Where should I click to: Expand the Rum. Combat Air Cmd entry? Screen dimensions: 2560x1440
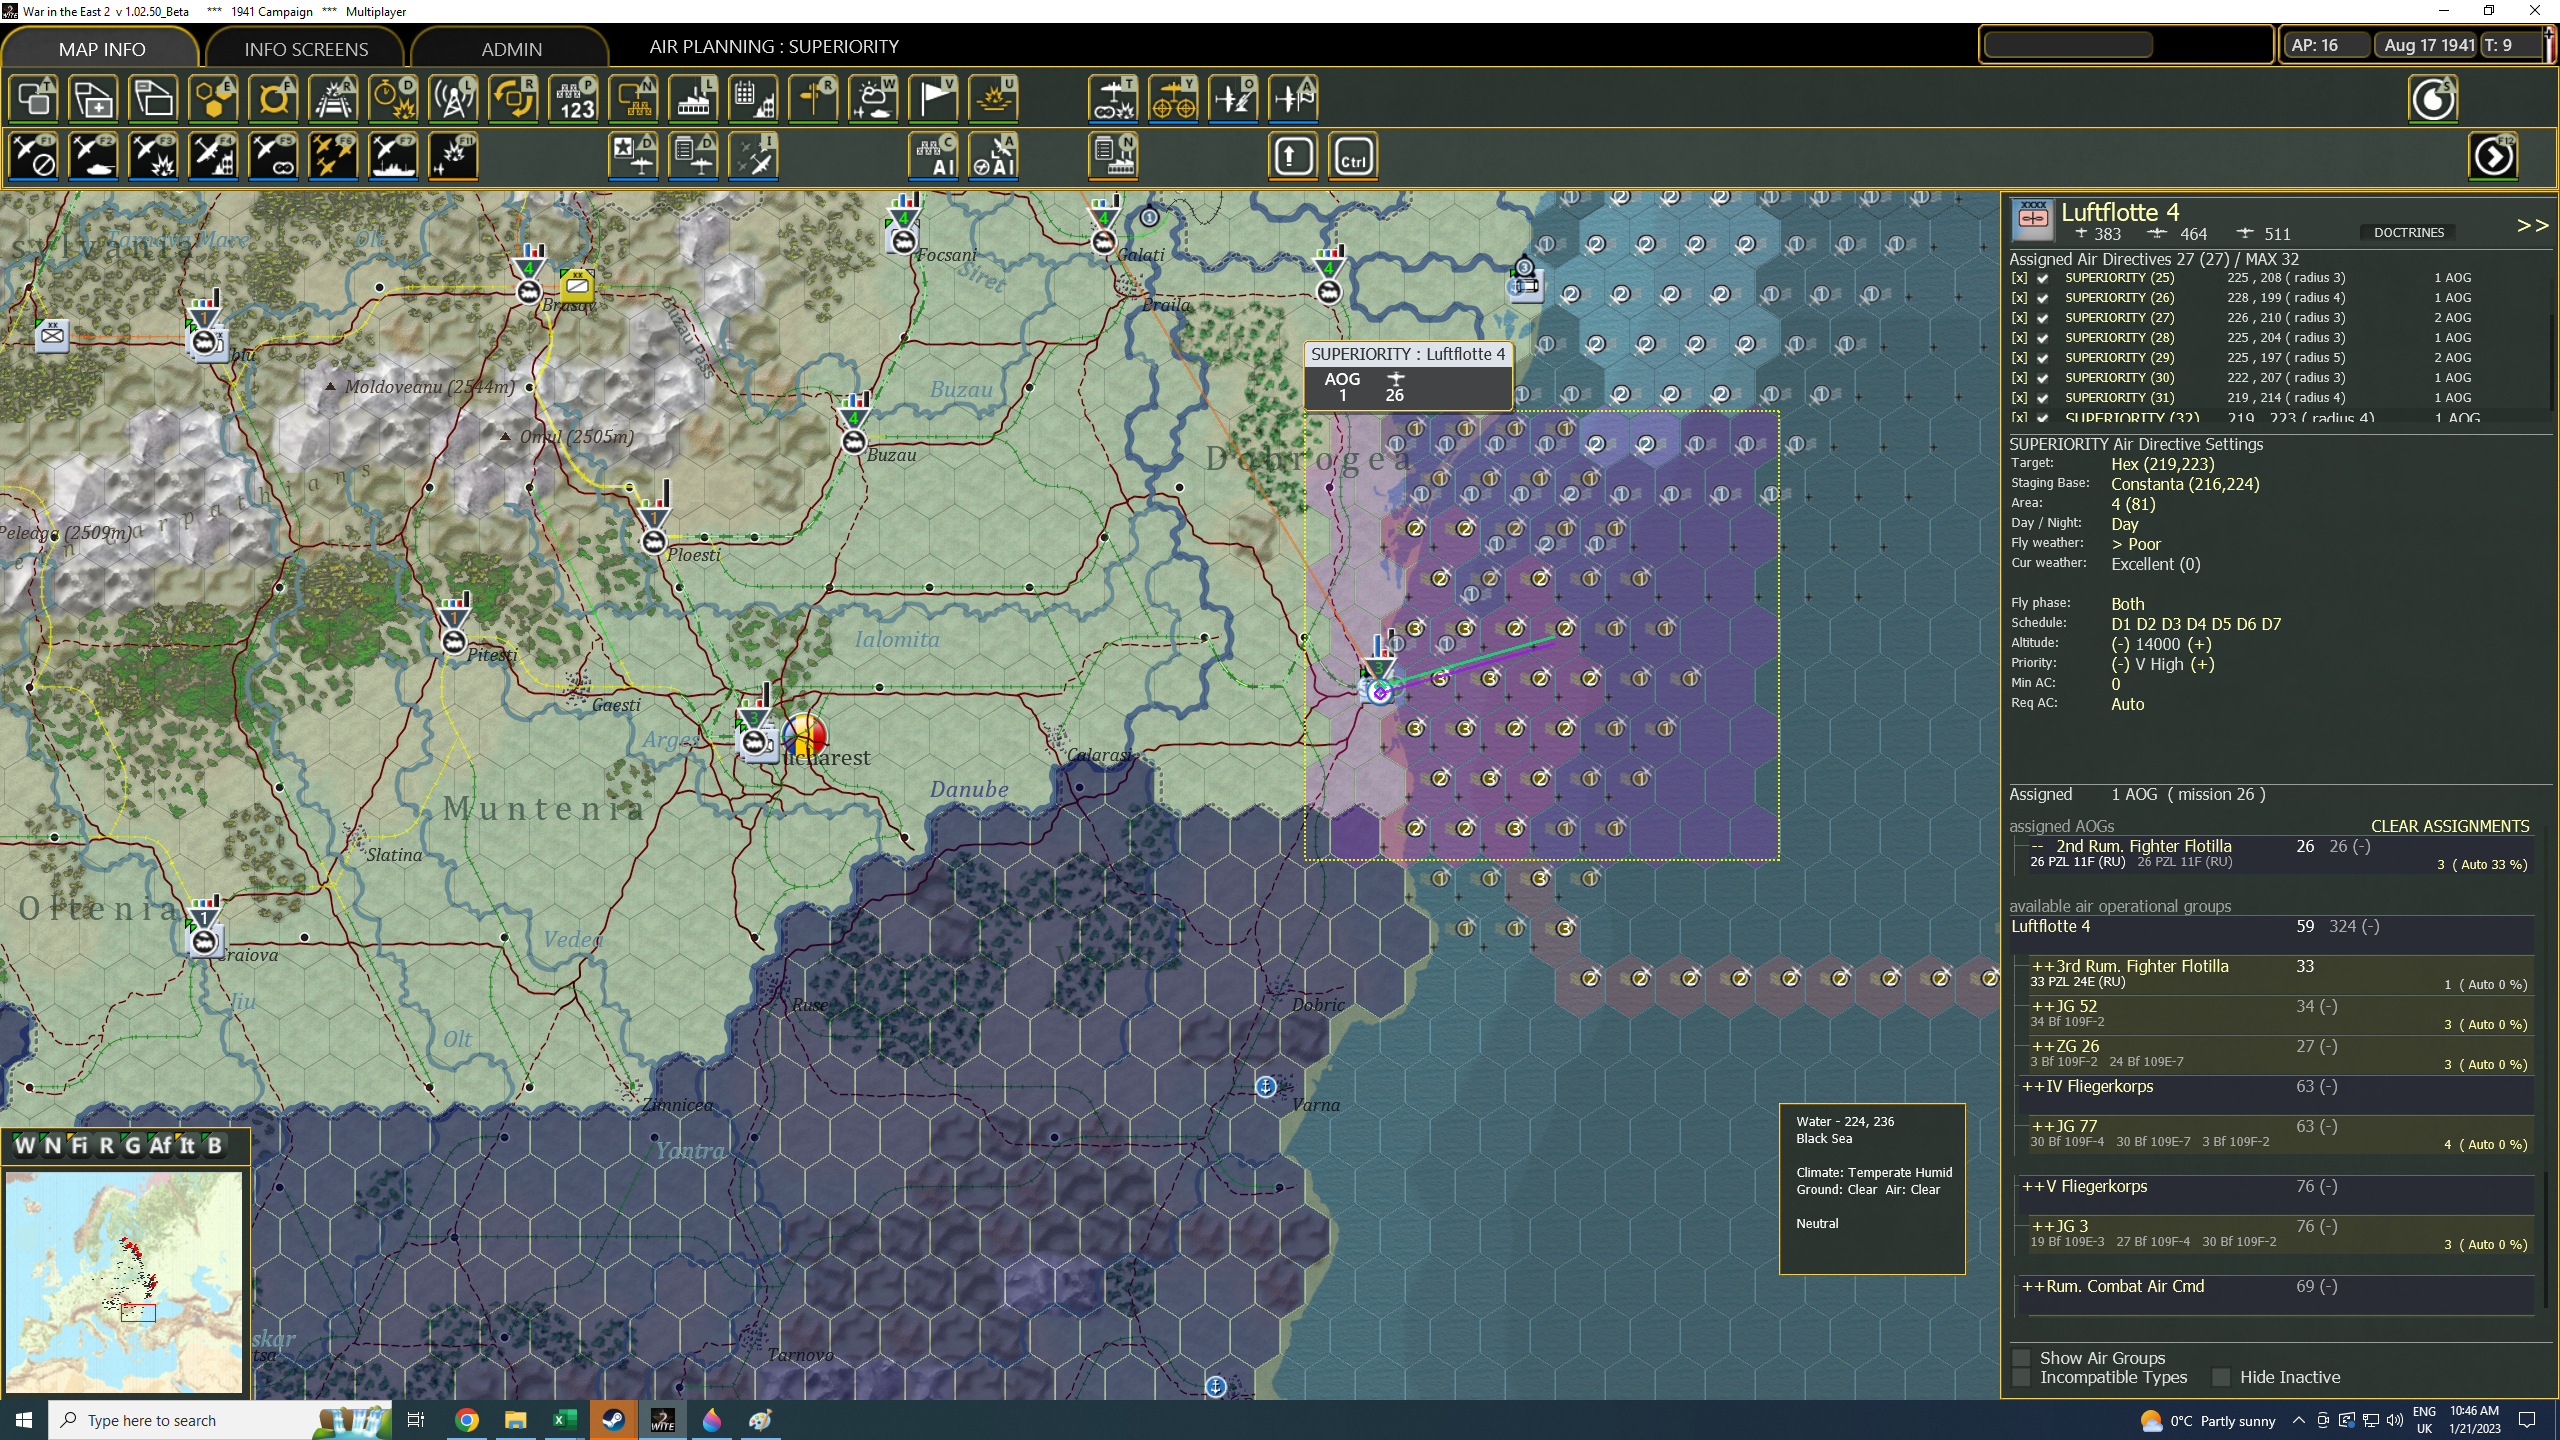tap(2033, 1286)
